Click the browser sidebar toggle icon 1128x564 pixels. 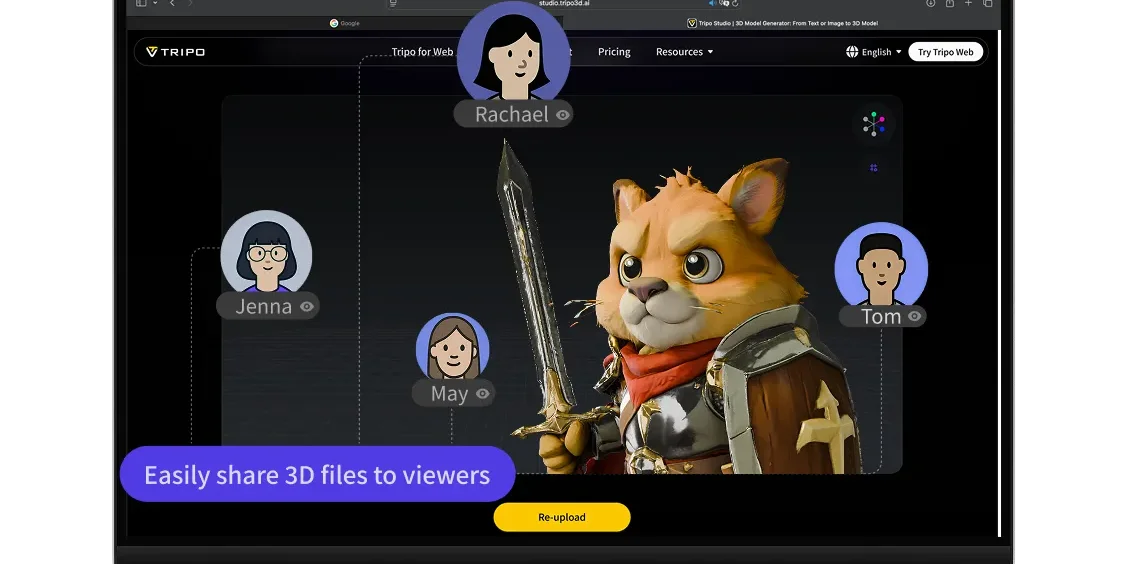pos(141,3)
